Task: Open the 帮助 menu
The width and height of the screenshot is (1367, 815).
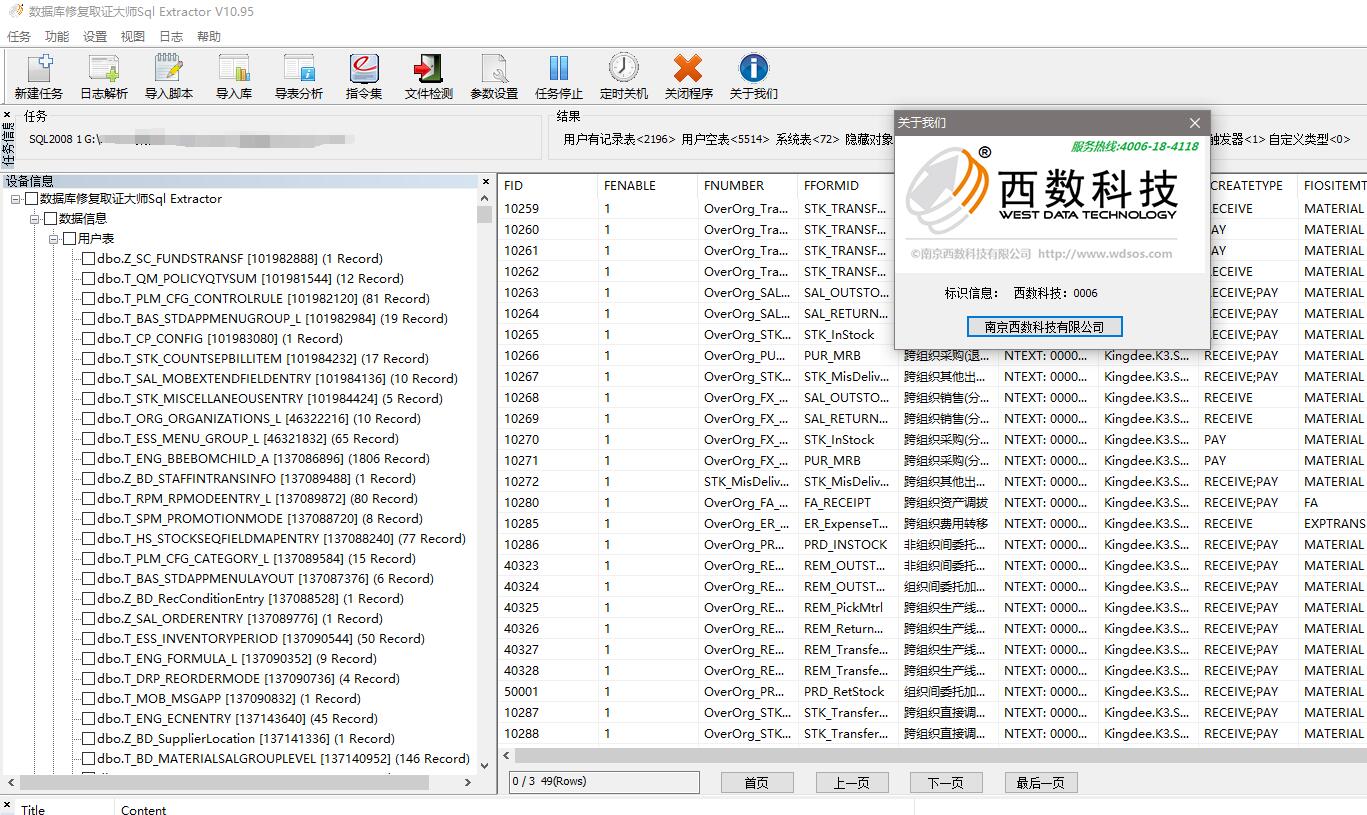Action: click(209, 37)
